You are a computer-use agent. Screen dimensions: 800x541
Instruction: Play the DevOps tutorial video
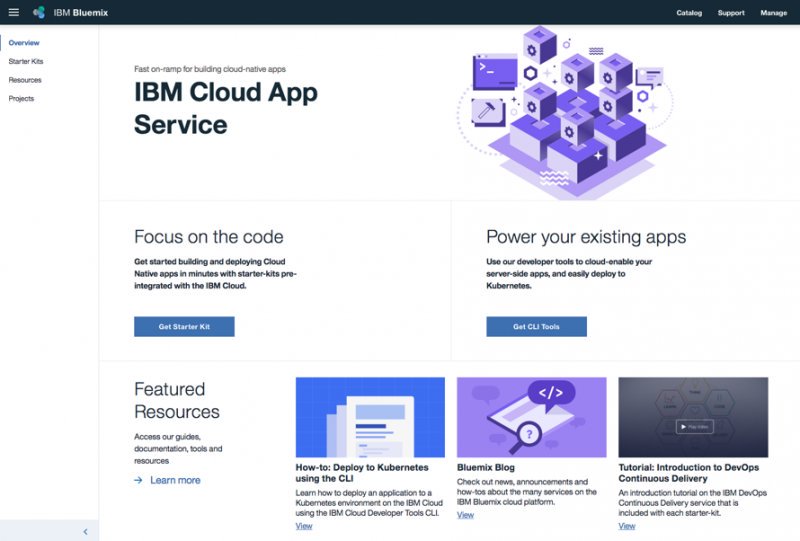(x=694, y=427)
